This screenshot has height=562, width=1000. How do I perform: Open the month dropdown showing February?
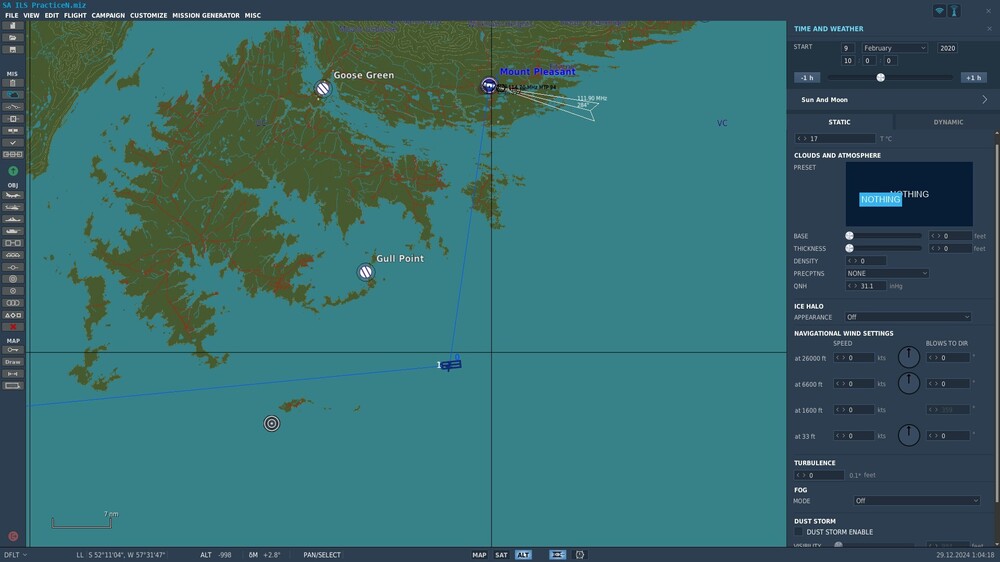pyautogui.click(x=895, y=48)
